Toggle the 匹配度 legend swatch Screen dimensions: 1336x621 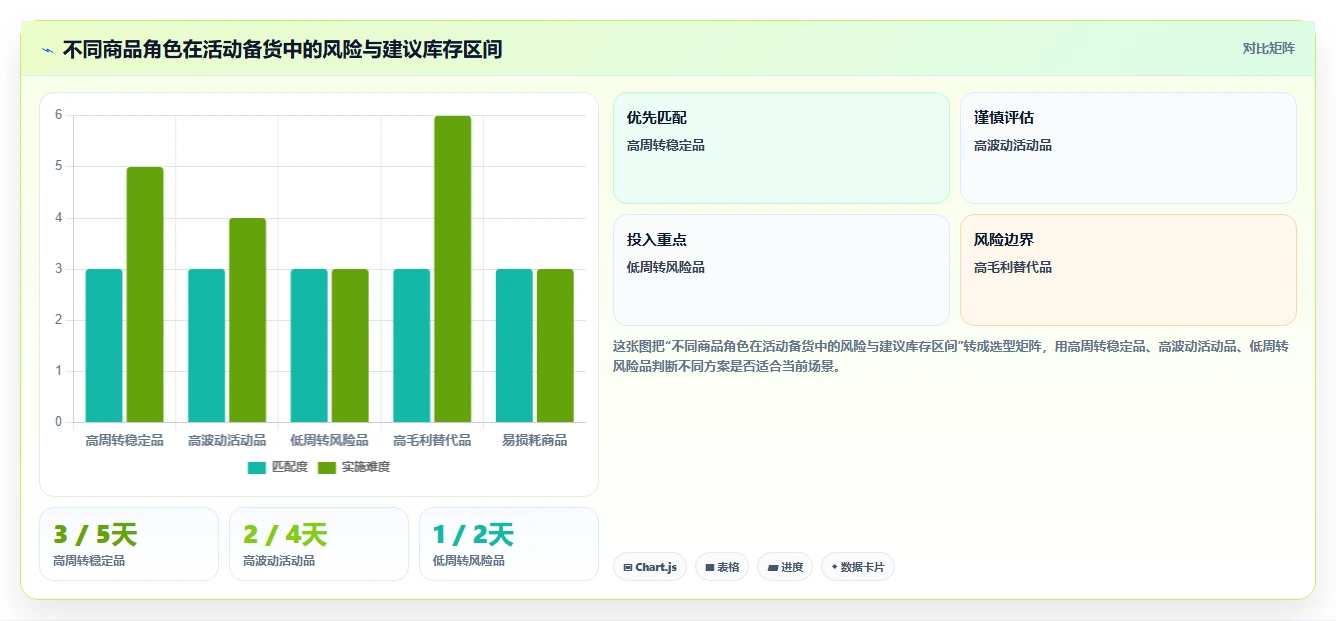coord(257,467)
